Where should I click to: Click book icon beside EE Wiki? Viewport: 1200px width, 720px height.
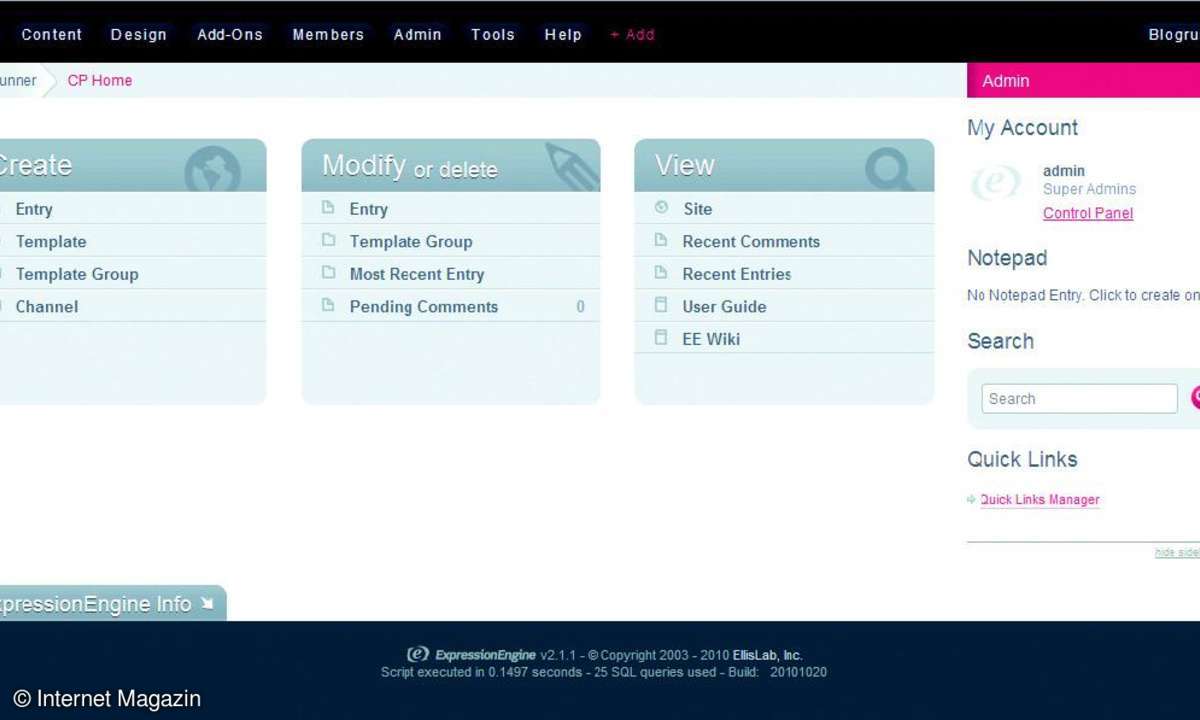(661, 337)
